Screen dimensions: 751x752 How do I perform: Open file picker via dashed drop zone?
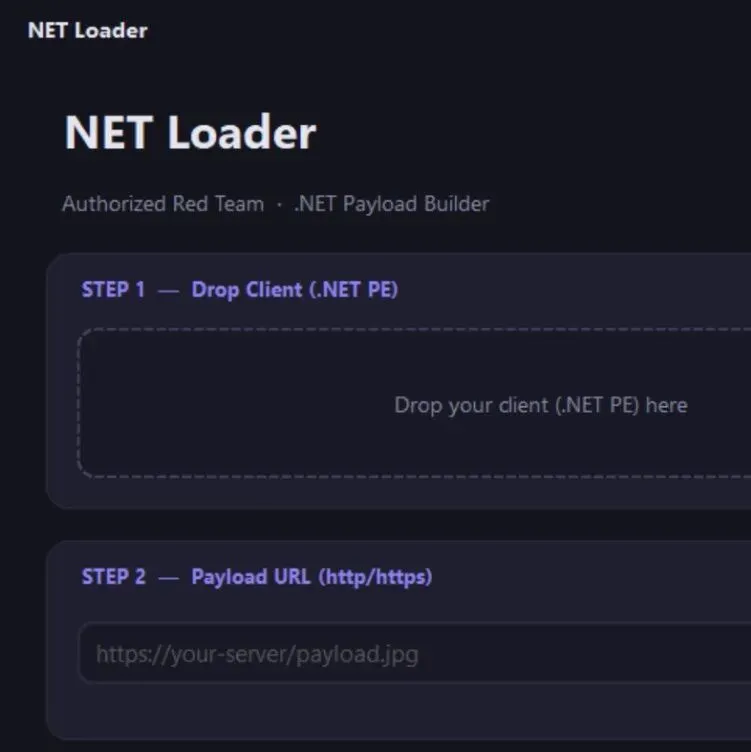[414, 403]
